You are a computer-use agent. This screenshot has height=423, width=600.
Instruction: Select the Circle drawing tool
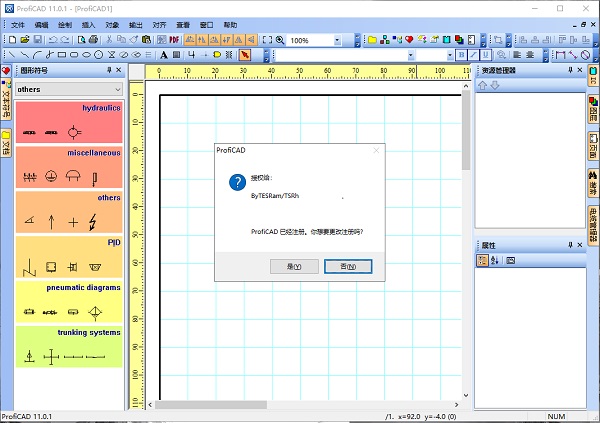(99, 55)
